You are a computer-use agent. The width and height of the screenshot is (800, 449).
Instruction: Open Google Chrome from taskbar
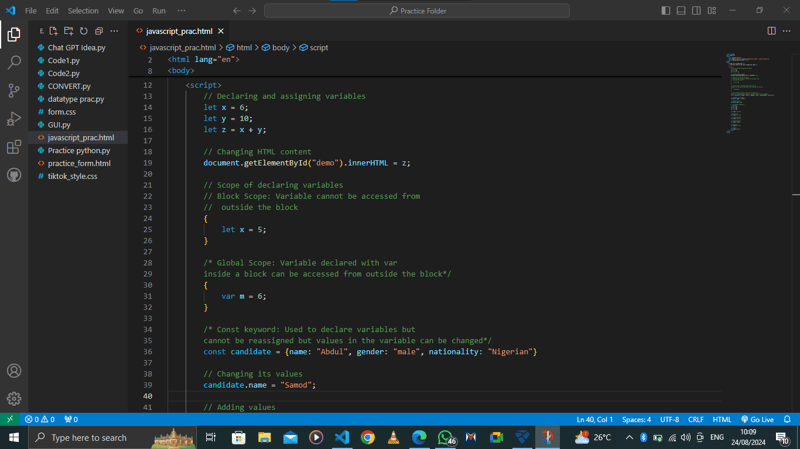[x=367, y=437]
